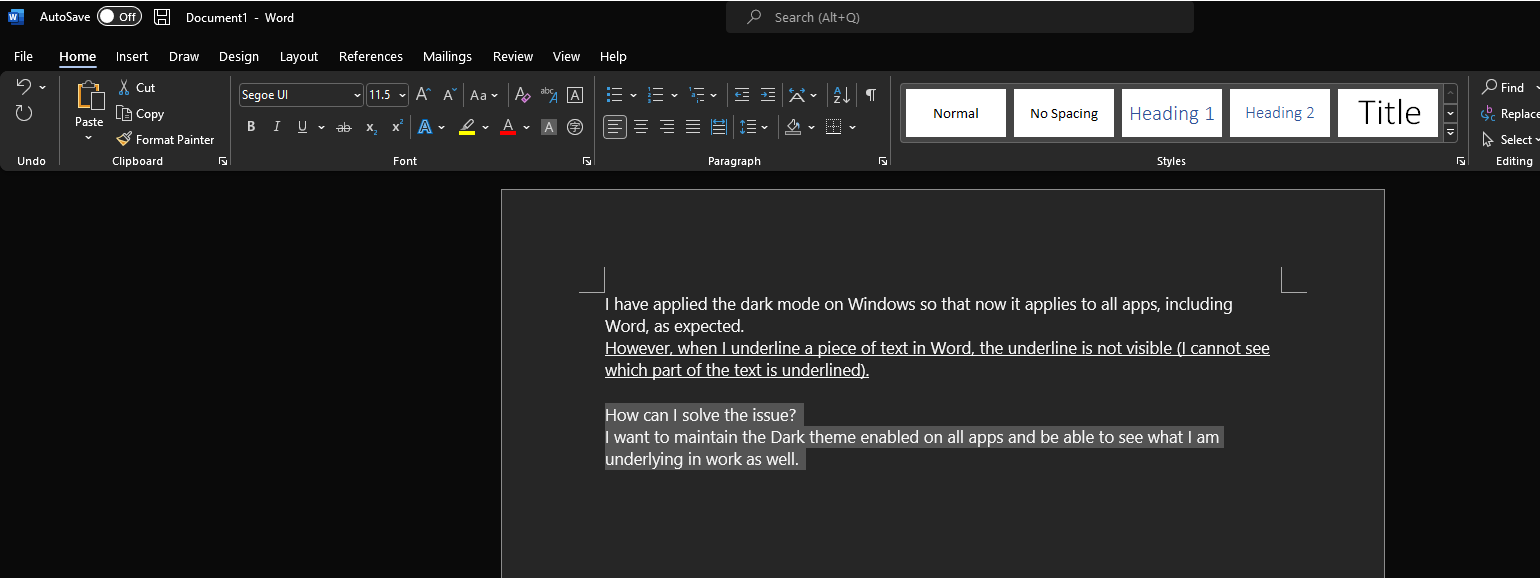Toggle underline formatting button
This screenshot has width=1540, height=578.
pos(303,127)
